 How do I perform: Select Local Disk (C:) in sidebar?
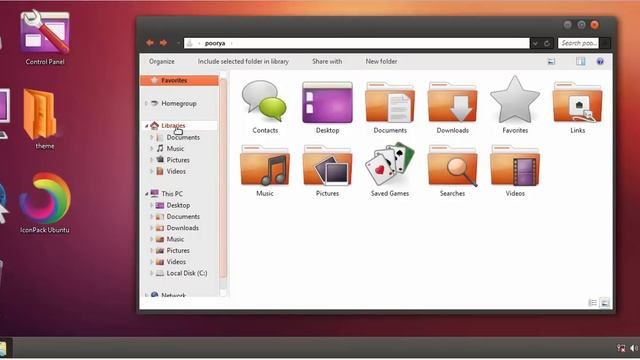coord(187,273)
